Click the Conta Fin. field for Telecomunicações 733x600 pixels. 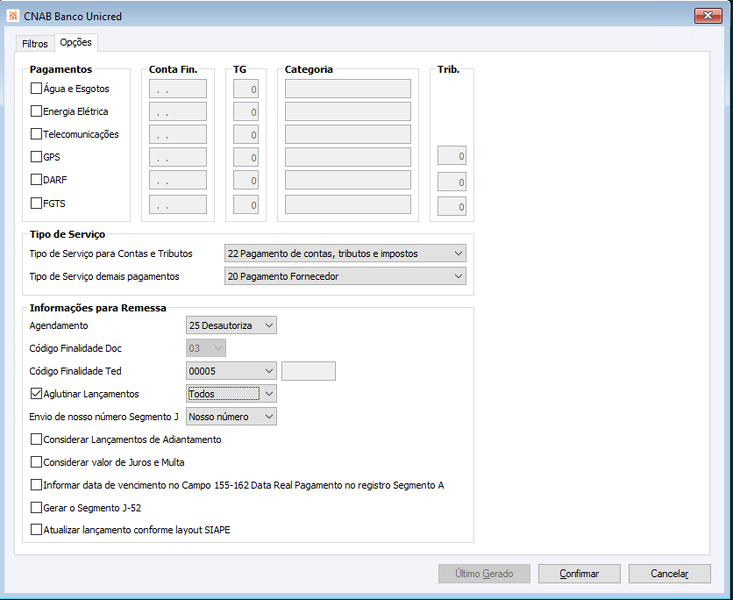pyautogui.click(x=178, y=135)
